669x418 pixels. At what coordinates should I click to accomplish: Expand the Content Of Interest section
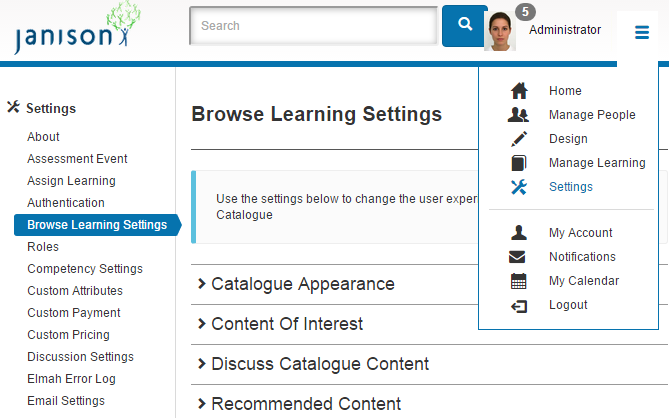pos(286,324)
